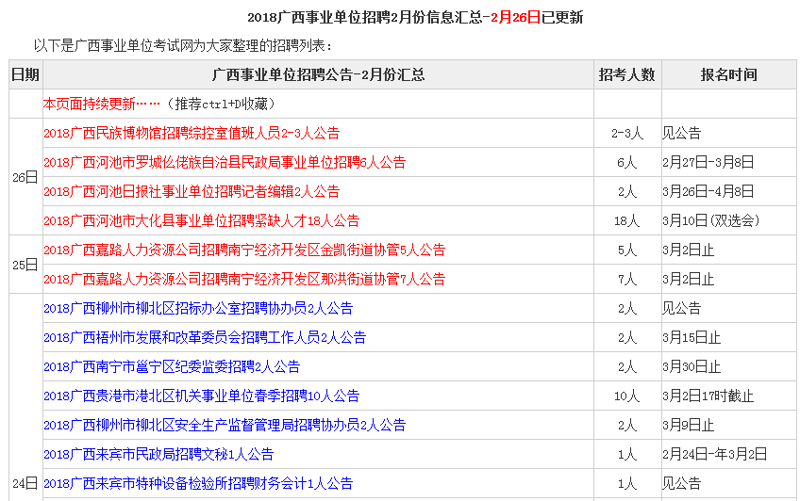Open the 柳北区安全生产监督管理局招聘协办员 link
800x501 pixels.
pos(224,424)
